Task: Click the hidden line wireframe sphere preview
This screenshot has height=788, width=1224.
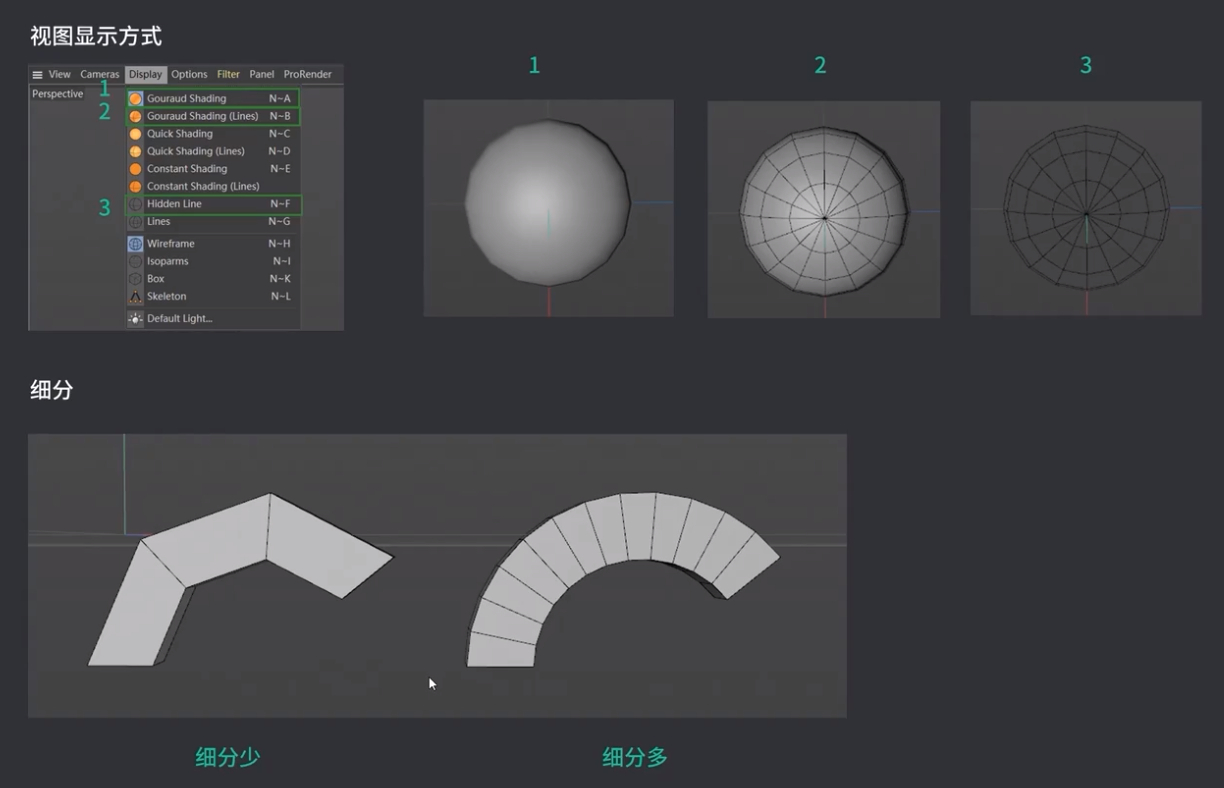Action: click(x=1086, y=208)
